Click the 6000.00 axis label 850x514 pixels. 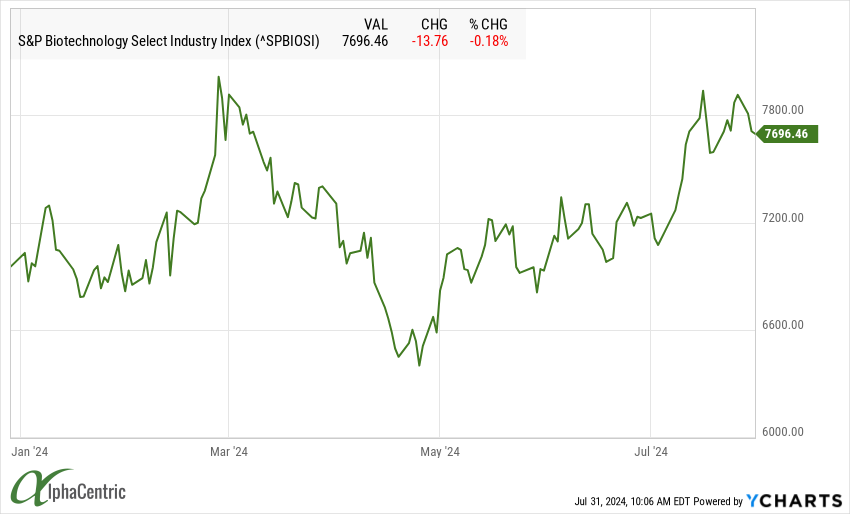[783, 432]
